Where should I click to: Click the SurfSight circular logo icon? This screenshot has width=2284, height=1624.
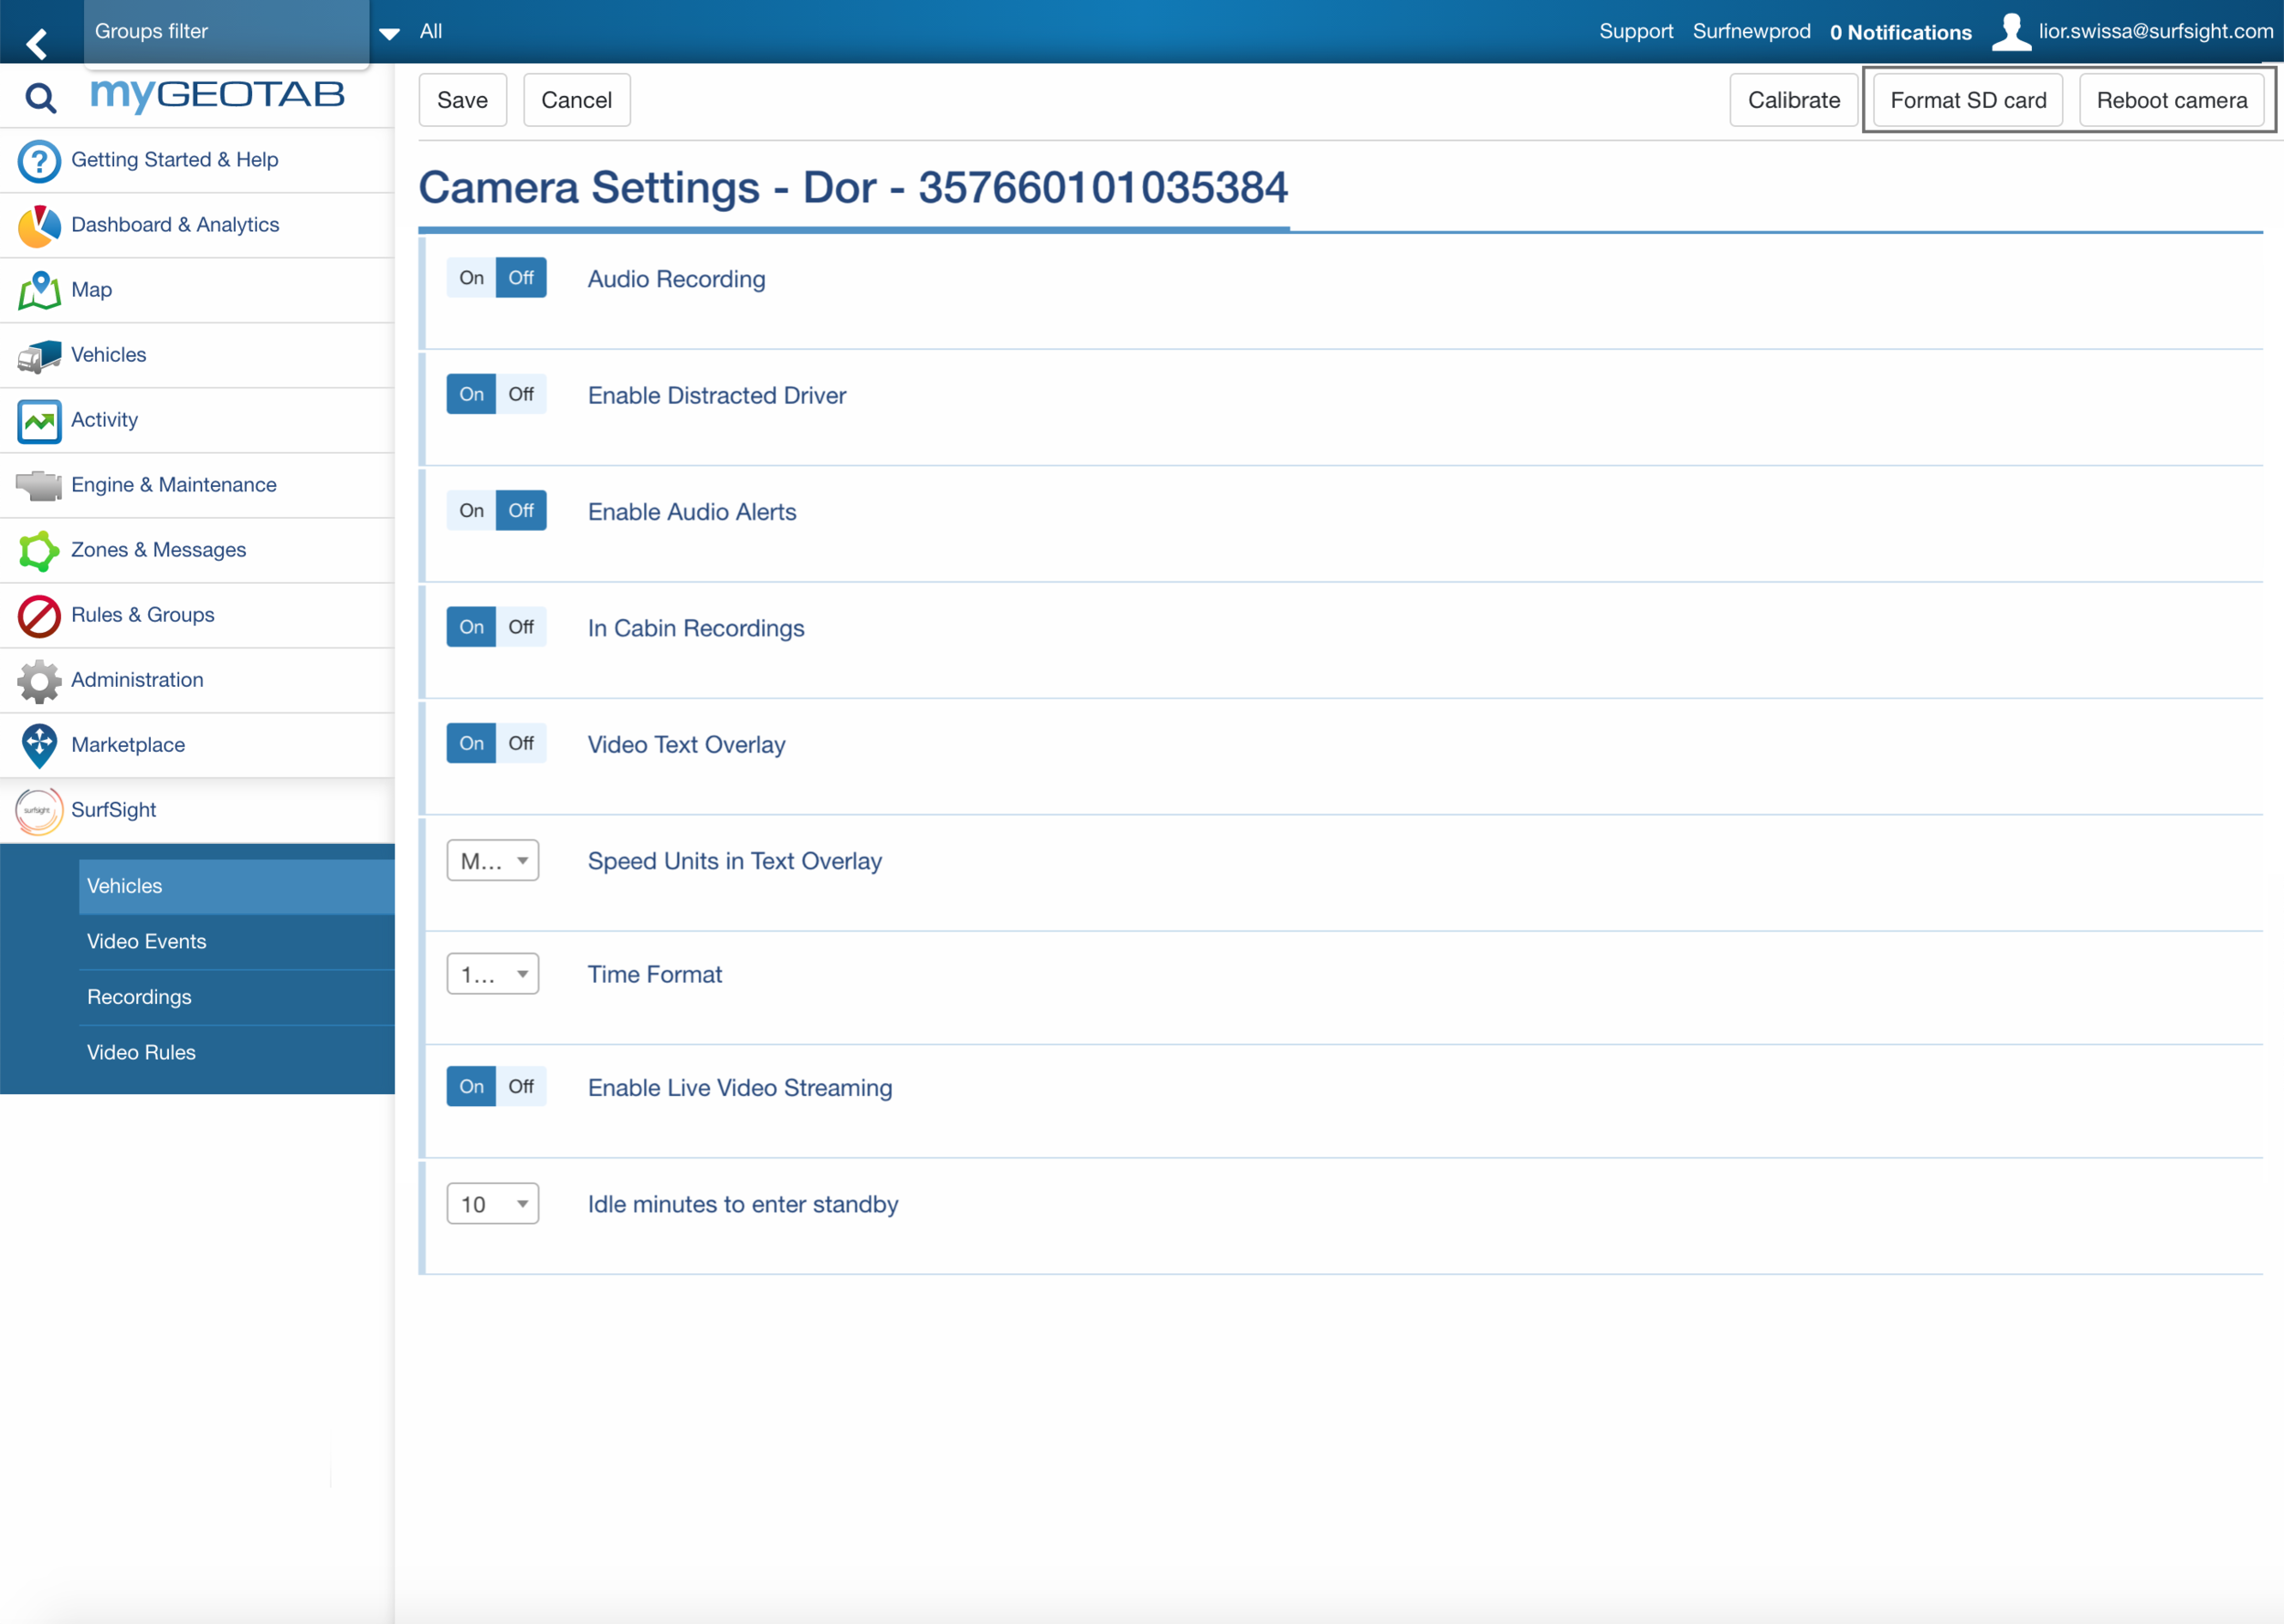point(39,811)
